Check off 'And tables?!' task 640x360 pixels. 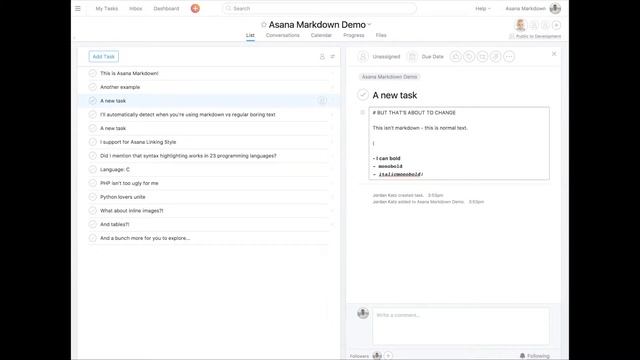pyautogui.click(x=93, y=224)
